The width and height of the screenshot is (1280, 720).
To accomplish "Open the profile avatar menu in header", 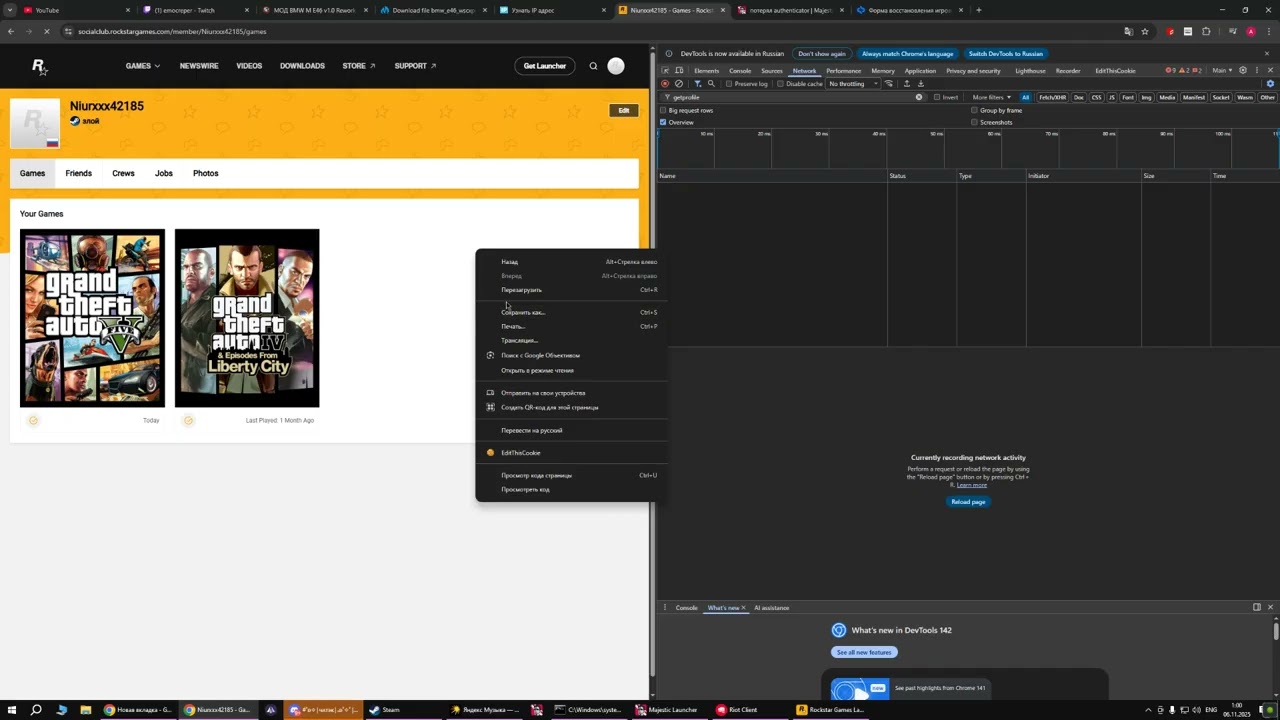I will click(616, 66).
